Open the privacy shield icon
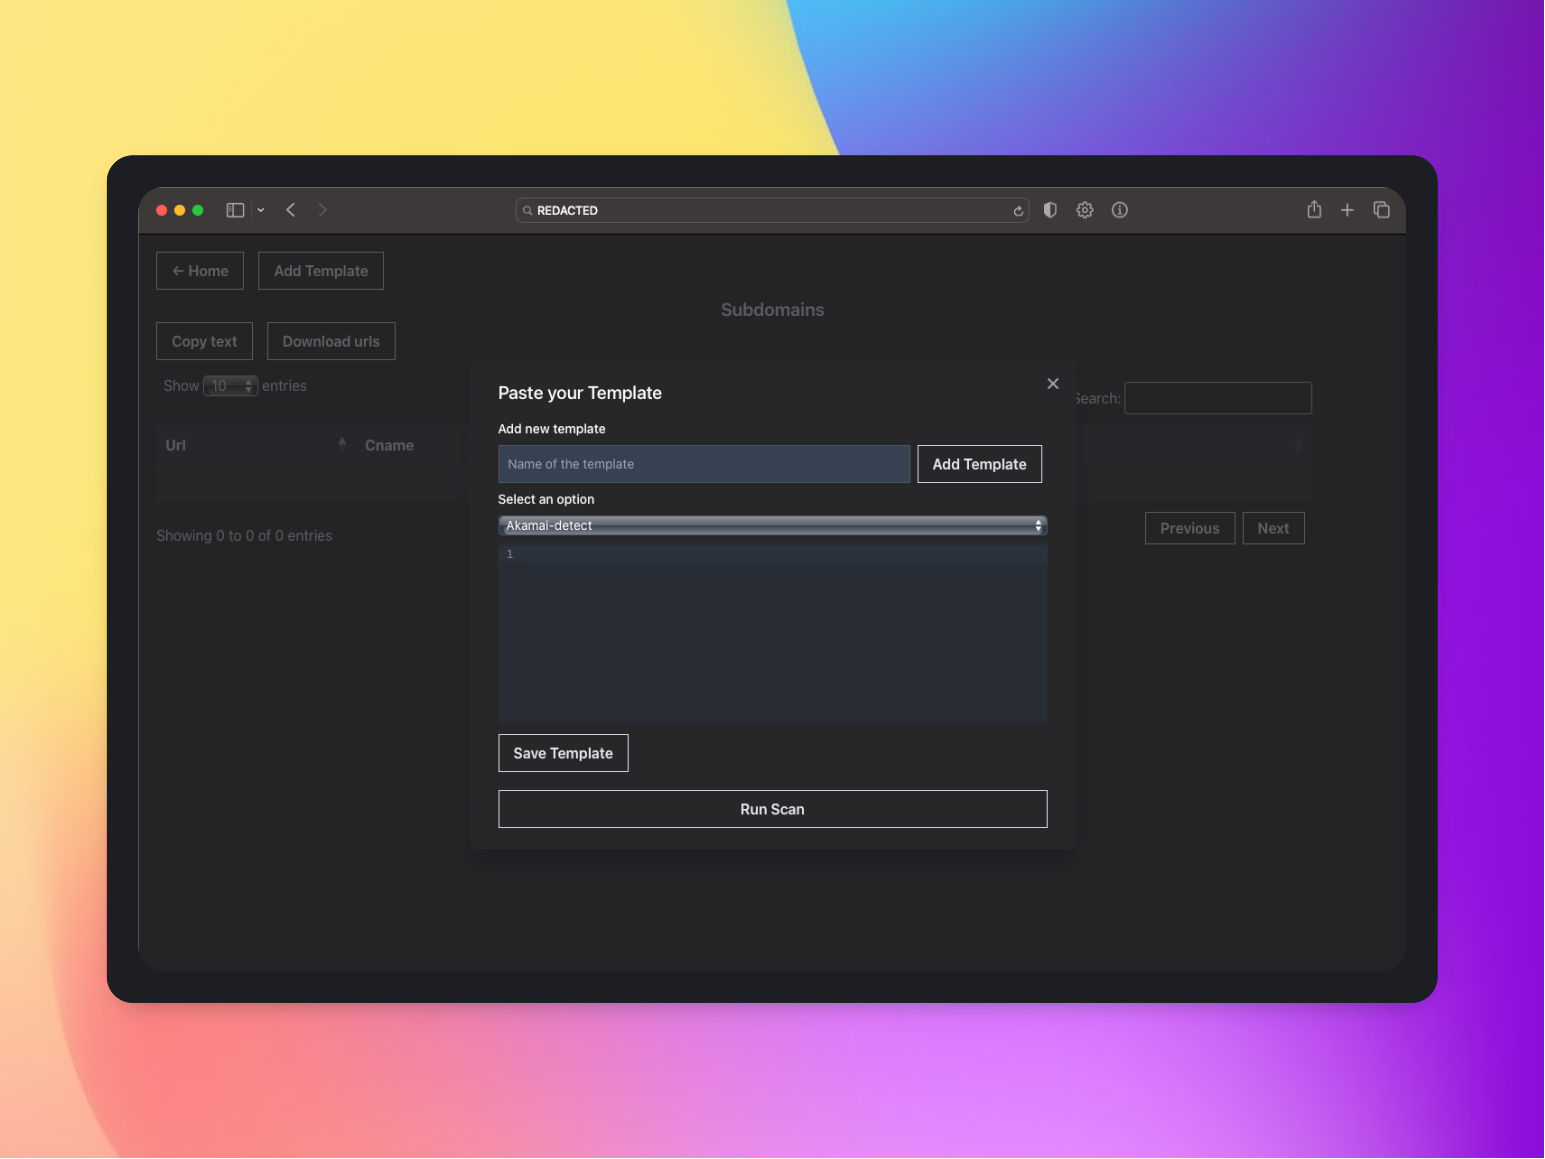 click(x=1050, y=210)
